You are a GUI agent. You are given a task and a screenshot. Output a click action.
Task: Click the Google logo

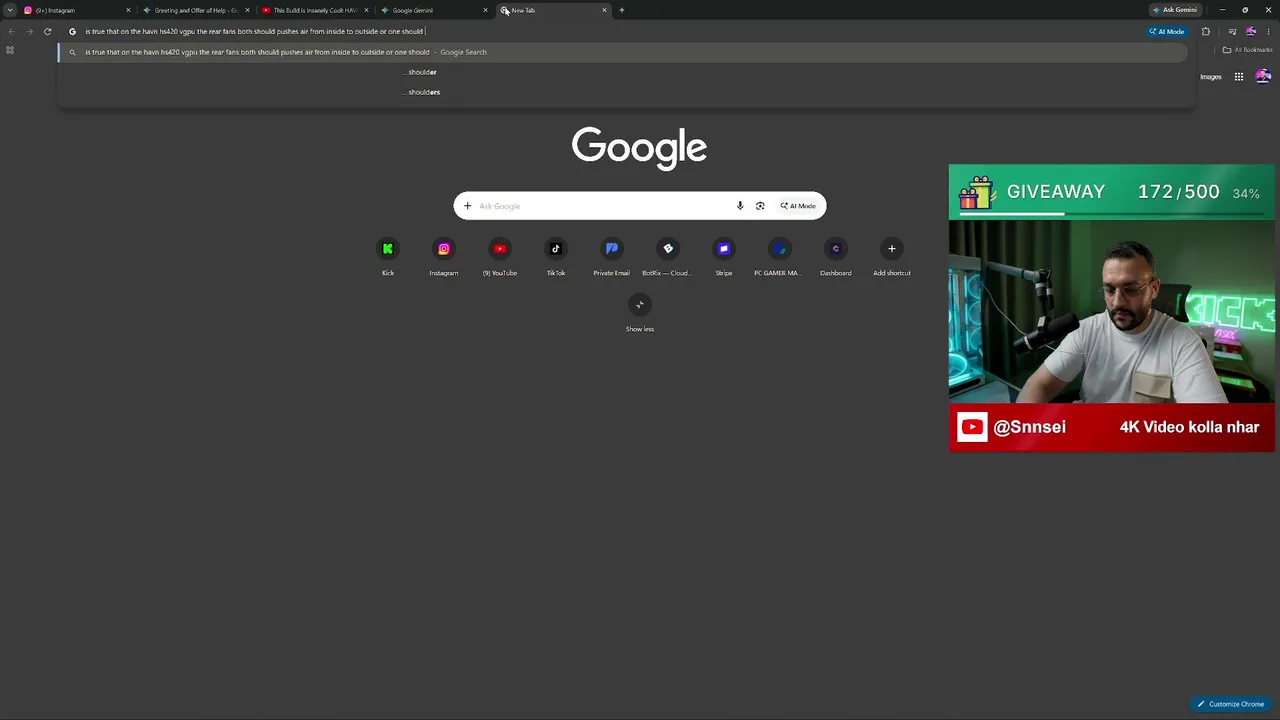click(x=640, y=148)
